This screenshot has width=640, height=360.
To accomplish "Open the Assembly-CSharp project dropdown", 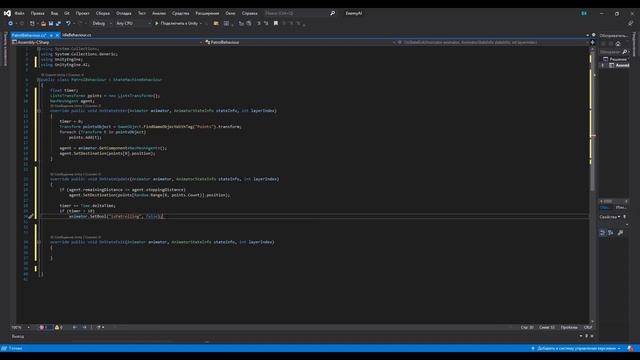I will [x=107, y=42].
